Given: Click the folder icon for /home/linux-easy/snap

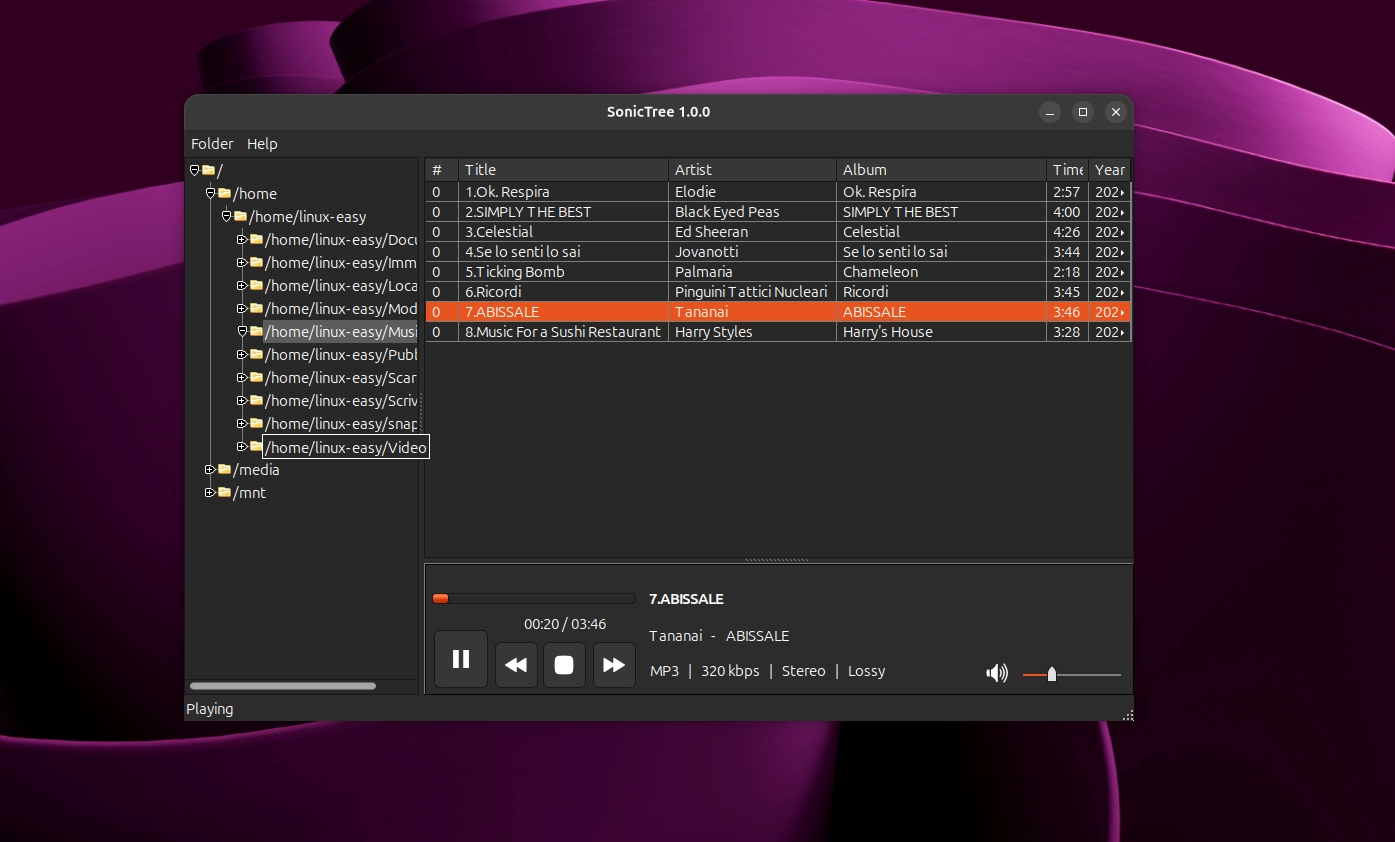Looking at the screenshot, I should tap(256, 423).
